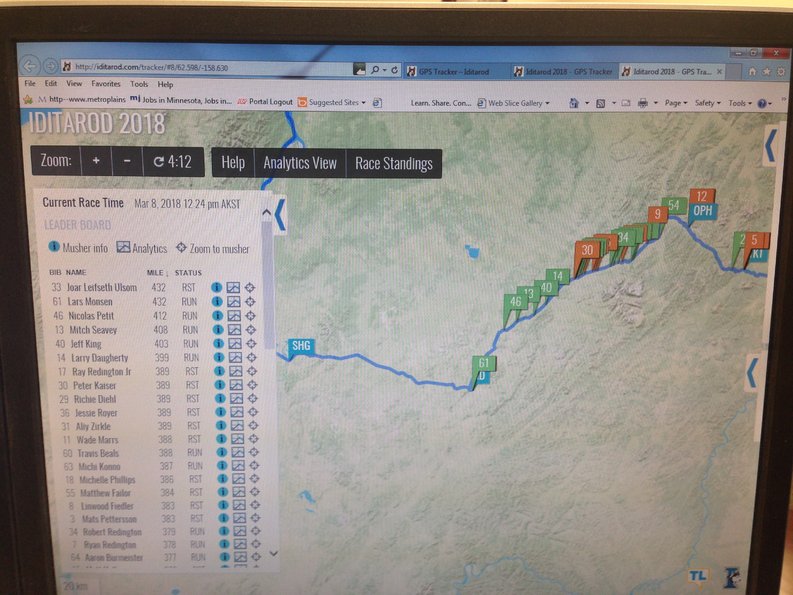The width and height of the screenshot is (793, 595).
Task: Sort leaderboard by the MILE column
Action: pyautogui.click(x=156, y=272)
